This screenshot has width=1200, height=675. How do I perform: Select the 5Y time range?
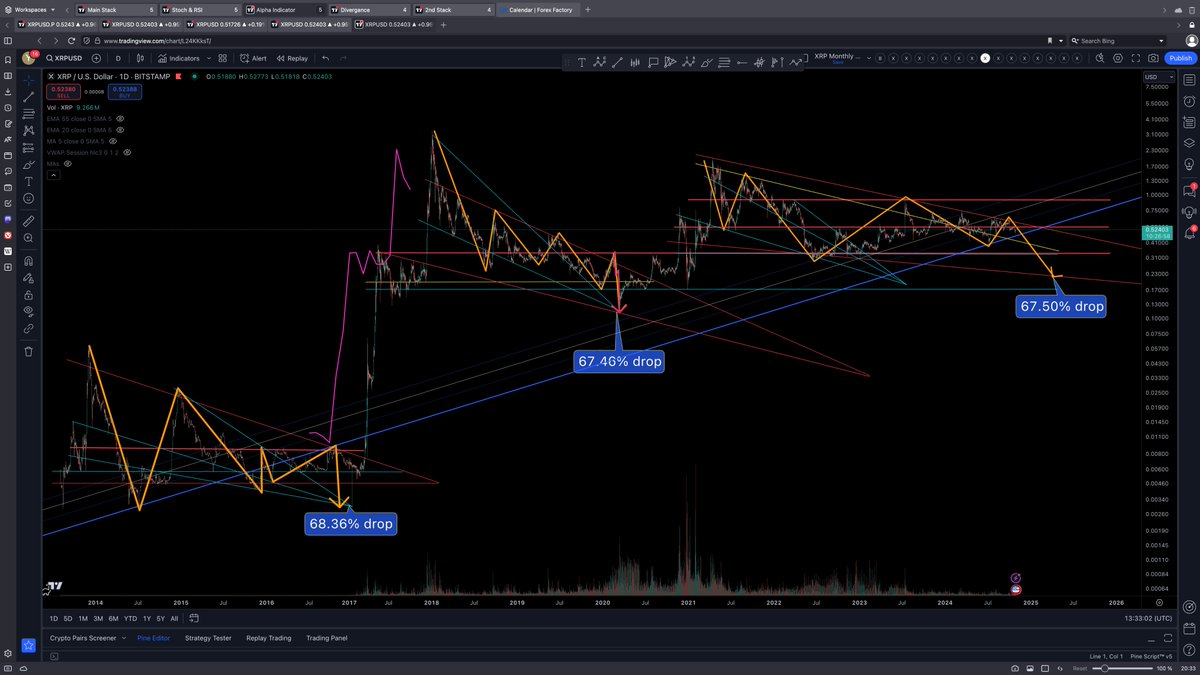point(160,618)
